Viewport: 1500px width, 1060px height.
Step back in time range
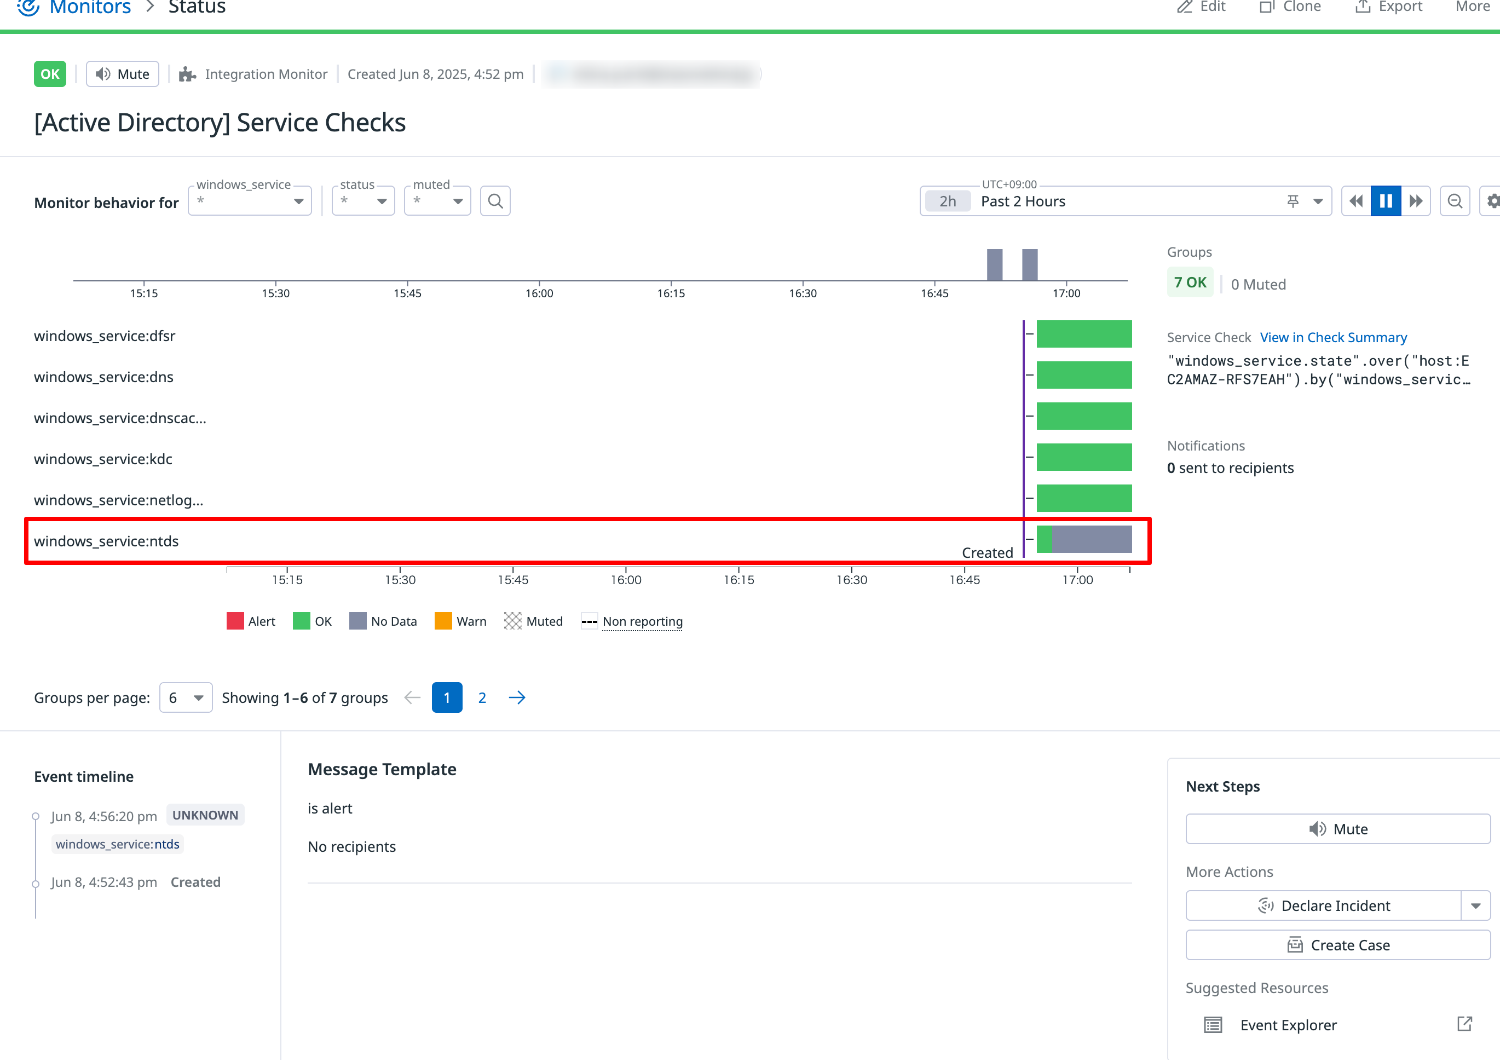coord(1356,201)
